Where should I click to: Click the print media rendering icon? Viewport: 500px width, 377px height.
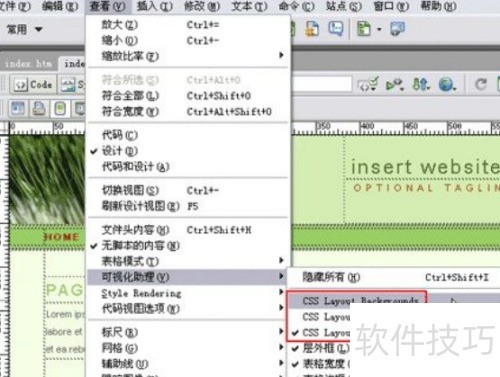(x=39, y=109)
